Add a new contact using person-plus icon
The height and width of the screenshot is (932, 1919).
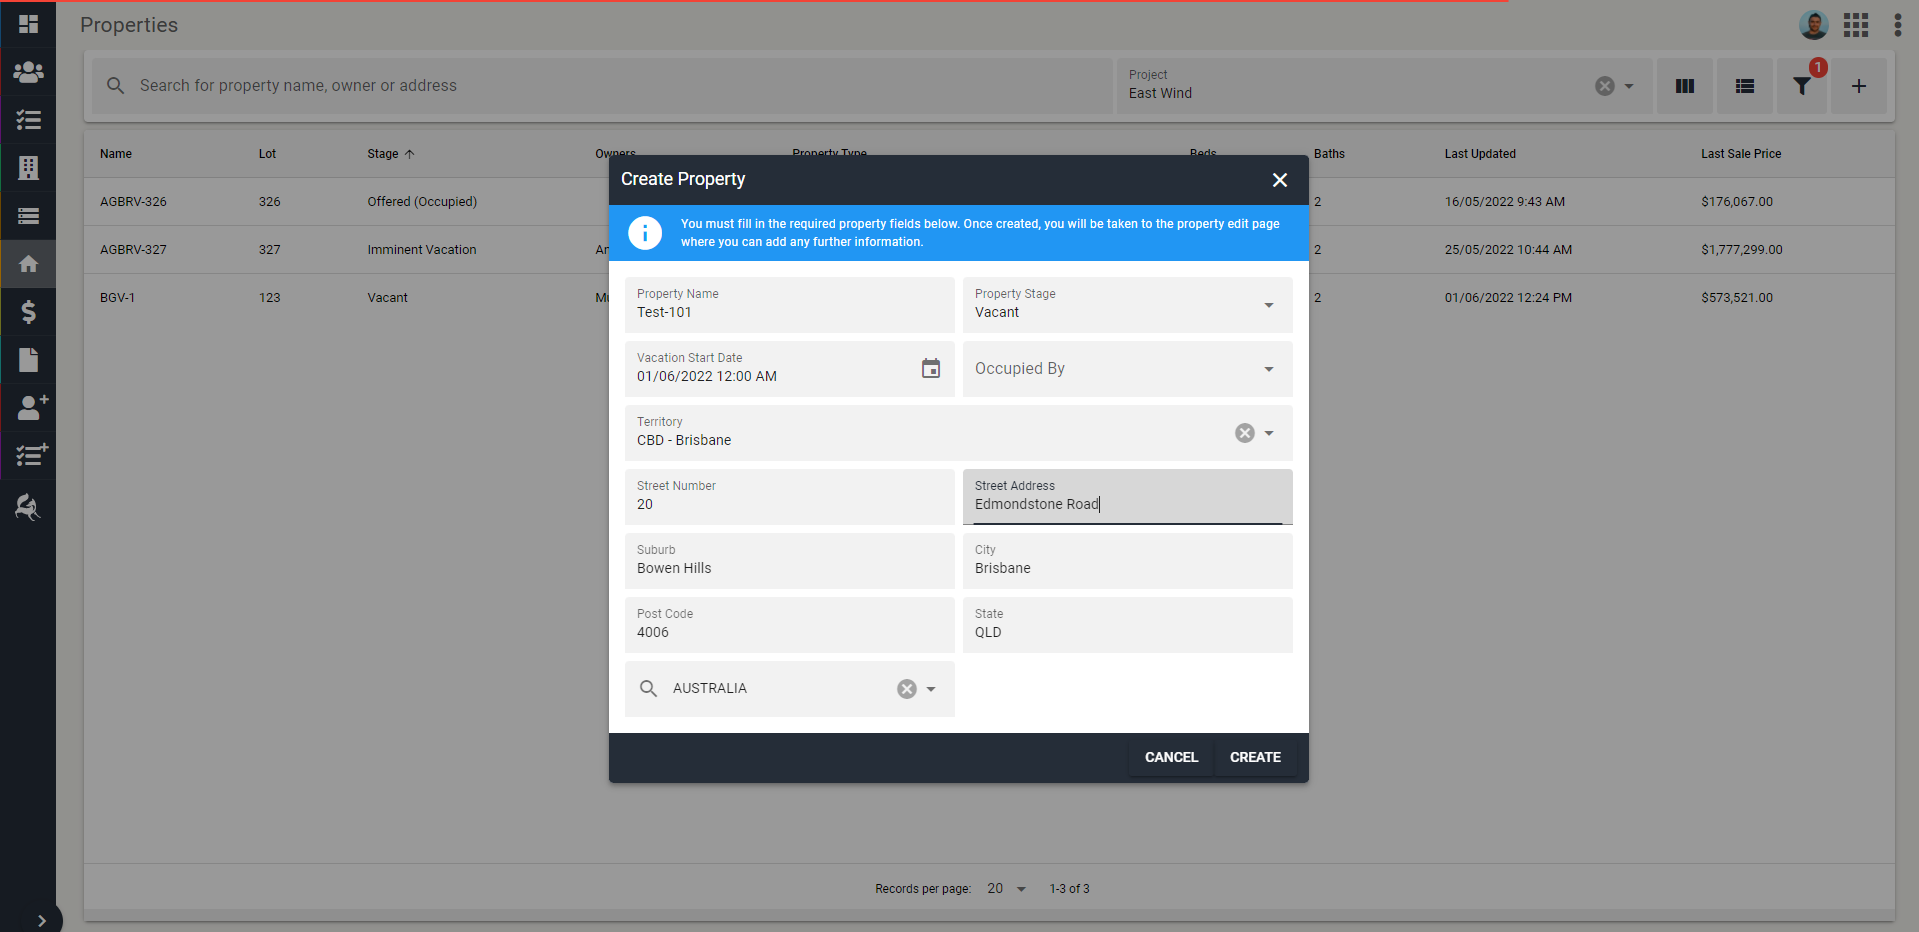27,407
